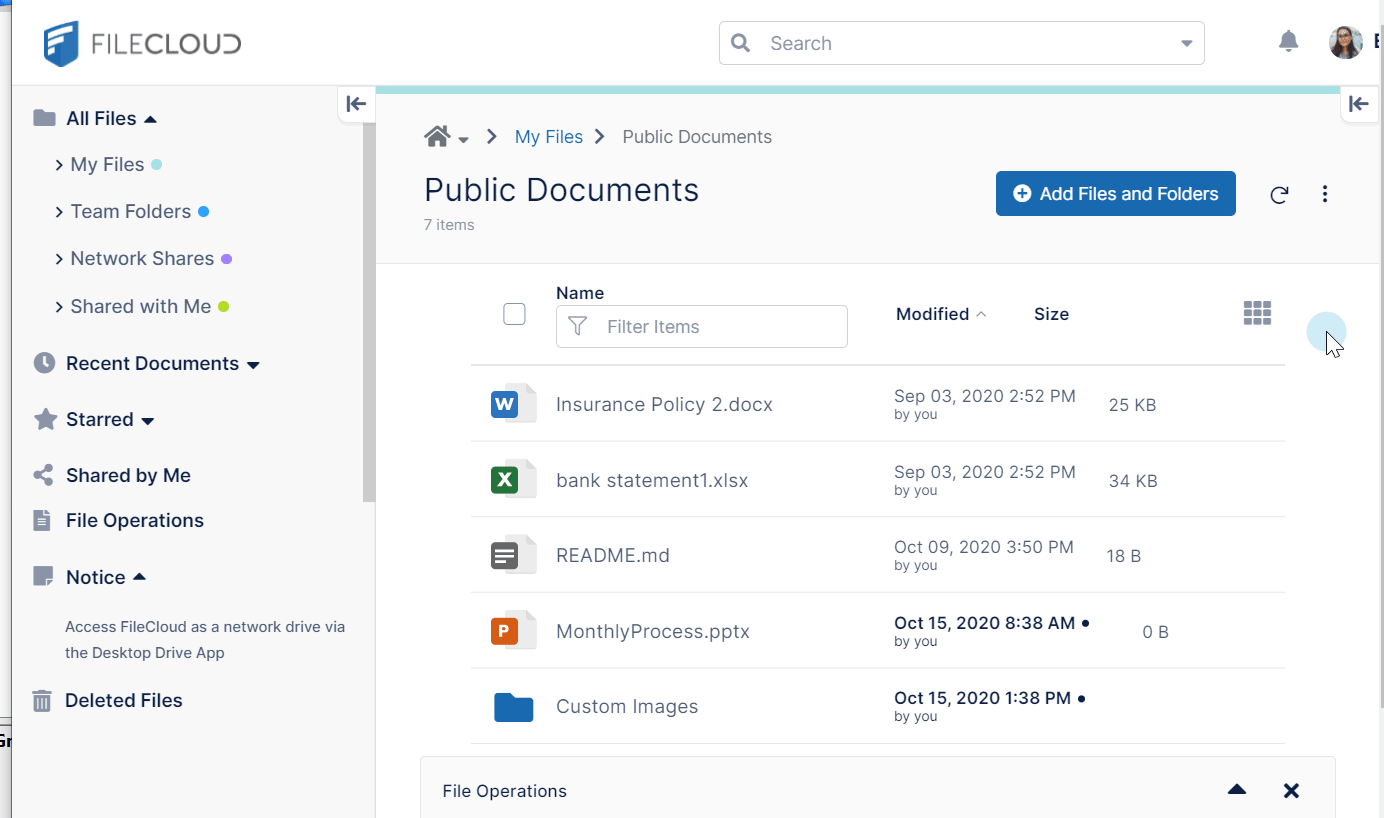Click the notifications bell icon

[x=1288, y=42]
